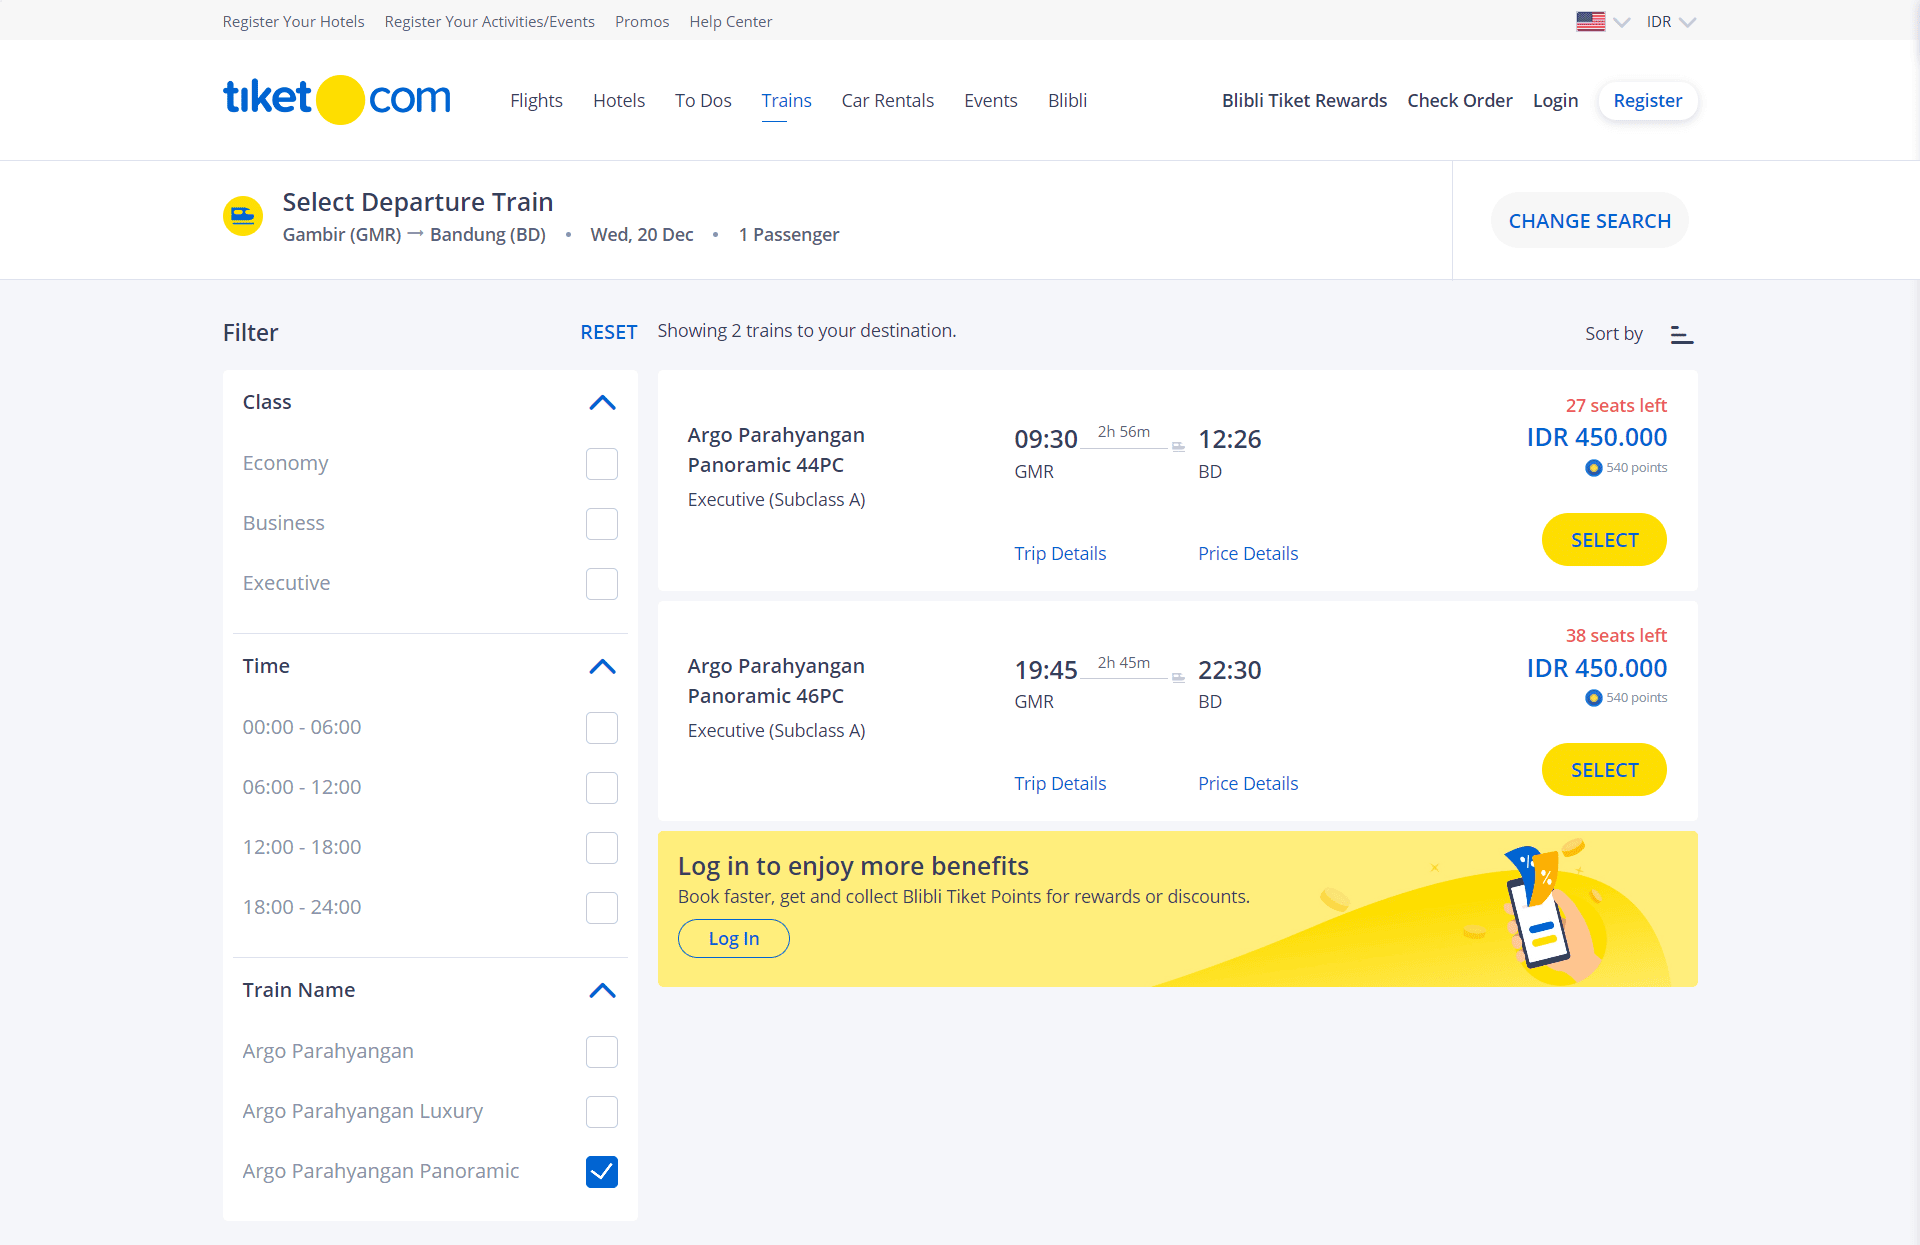Screen dimensions: 1920x1245
Task: Check the Argo Parahyangan Luxury box
Action: 601,1112
